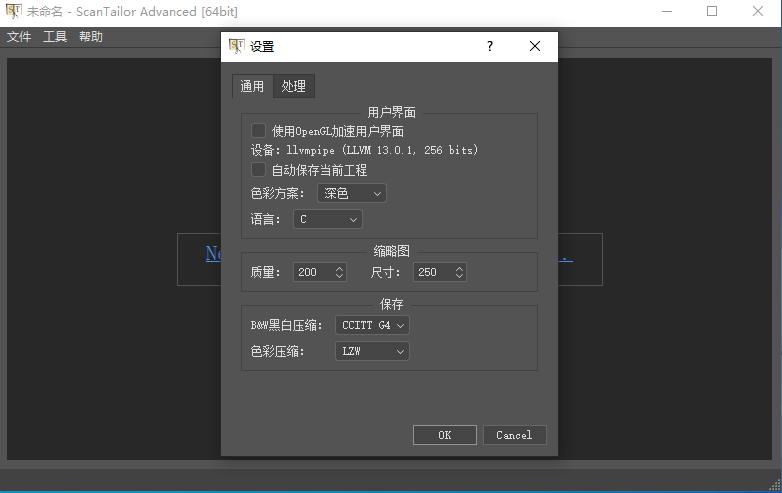Decrease the 尺寸 value with down arrow

click(x=459, y=276)
